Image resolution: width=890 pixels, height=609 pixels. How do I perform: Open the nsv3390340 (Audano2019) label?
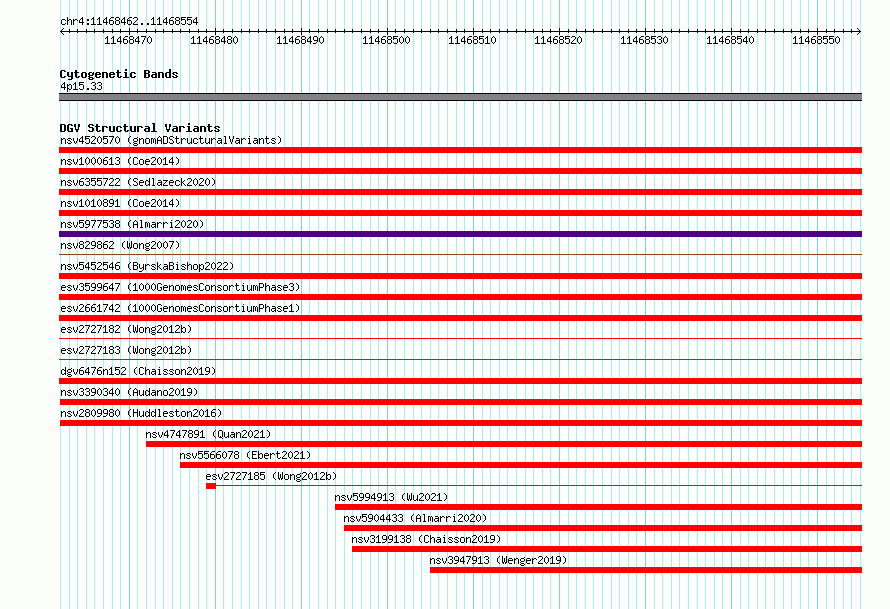click(129, 392)
